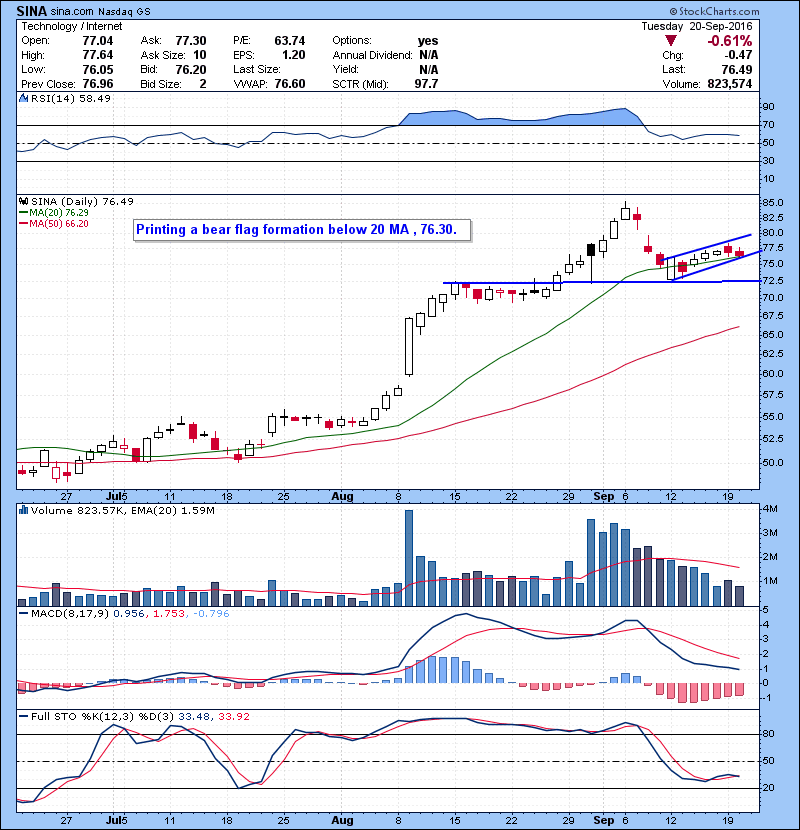Click the bear flag formation annotation box
The image size is (800, 830).
302,230
